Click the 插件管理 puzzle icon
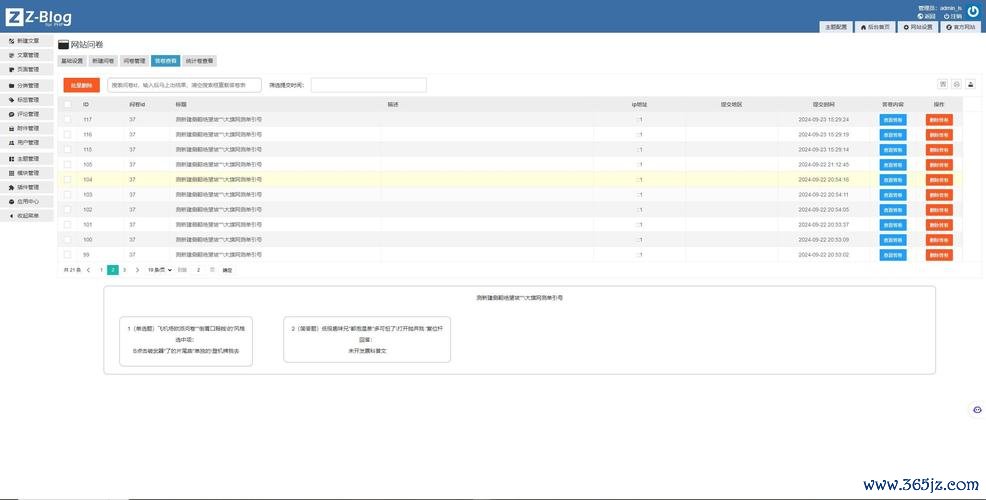 tap(11, 187)
